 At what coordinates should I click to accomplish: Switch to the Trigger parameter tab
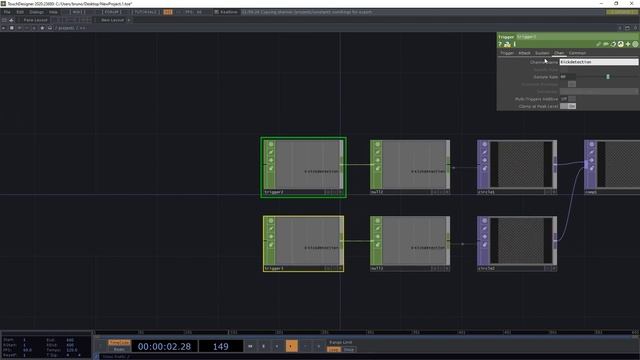pyautogui.click(x=507, y=53)
